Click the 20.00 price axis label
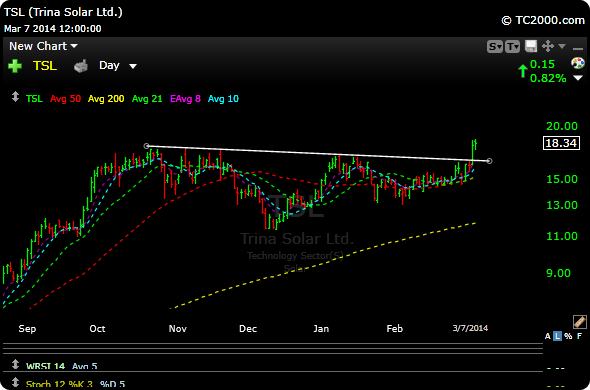Viewport: 590px width, 390px height. [562, 126]
